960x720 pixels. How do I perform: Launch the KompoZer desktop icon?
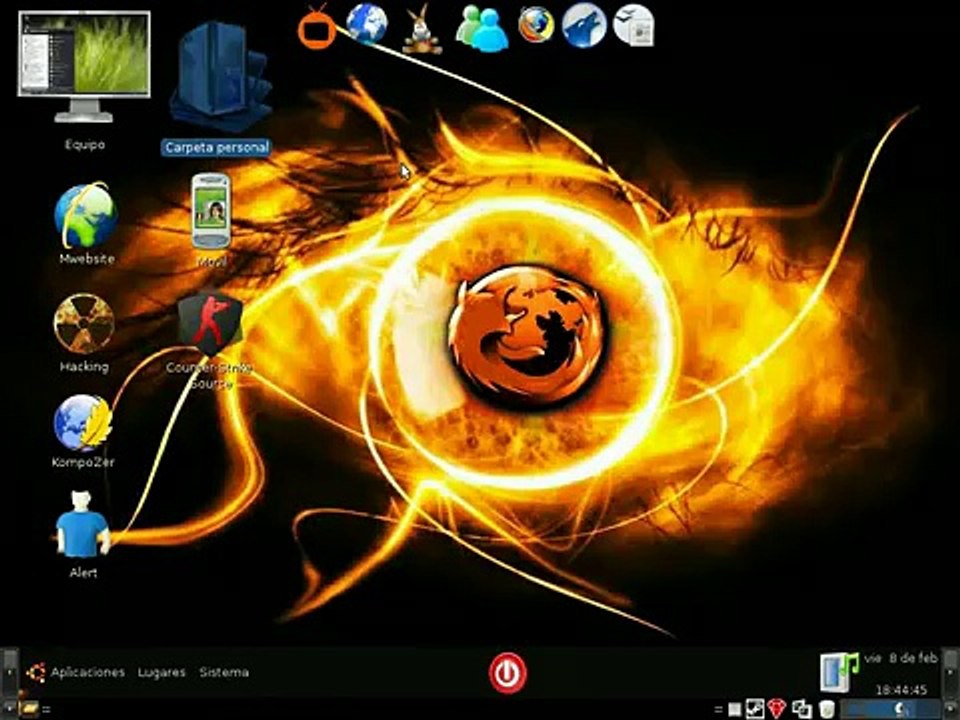click(83, 422)
